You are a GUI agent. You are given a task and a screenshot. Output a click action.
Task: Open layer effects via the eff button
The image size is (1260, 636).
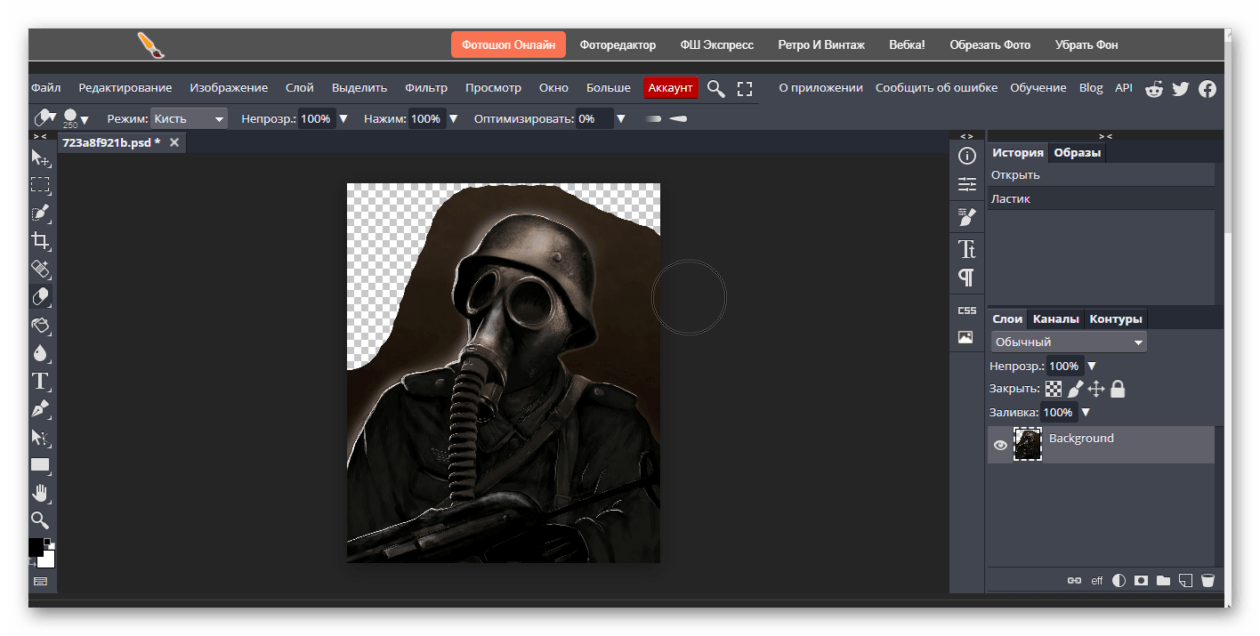1096,580
